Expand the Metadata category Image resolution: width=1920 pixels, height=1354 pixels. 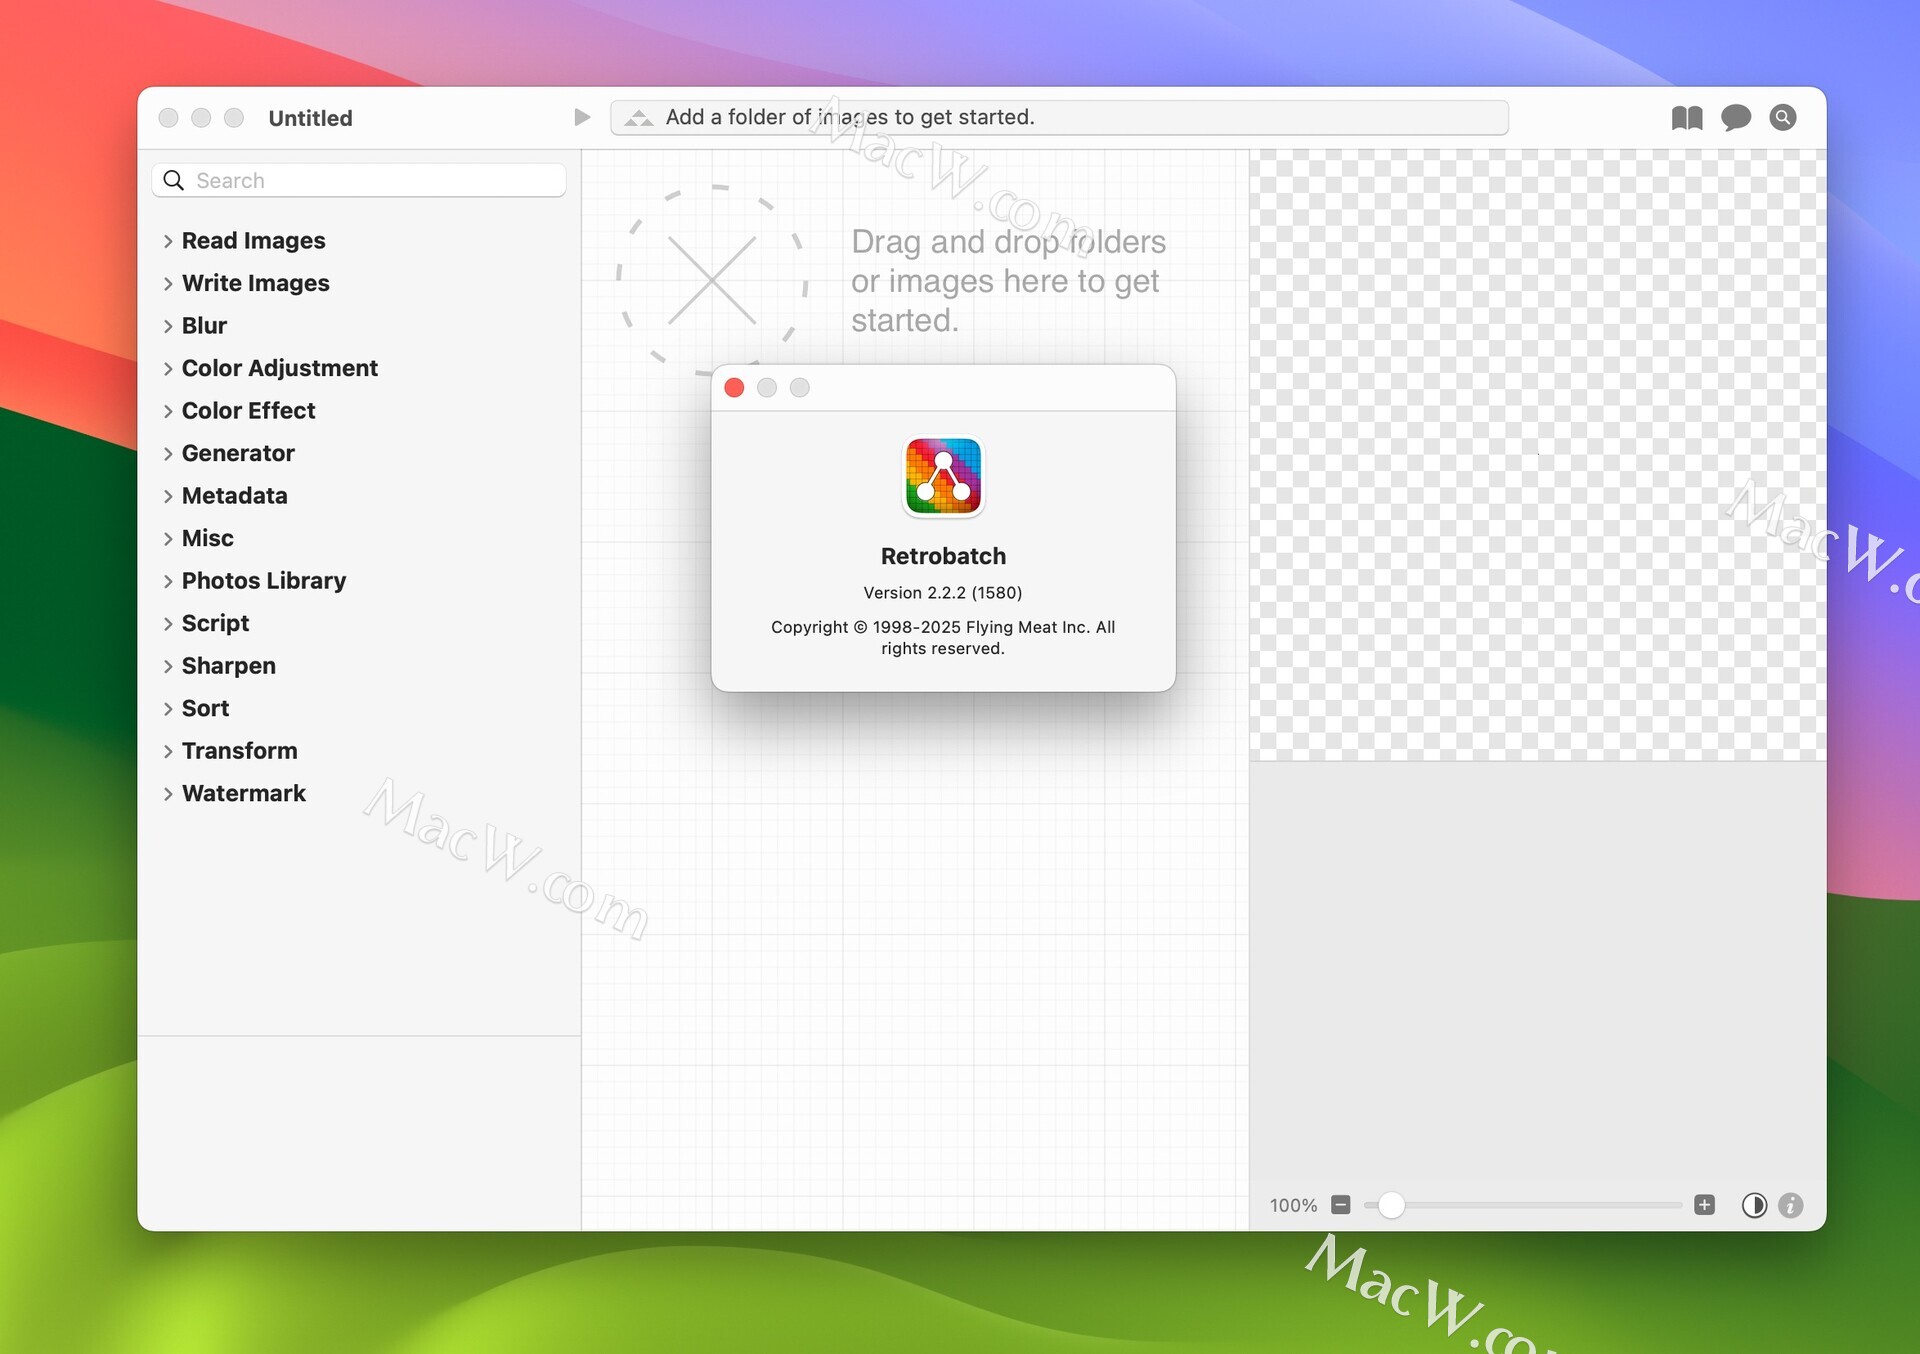click(168, 496)
